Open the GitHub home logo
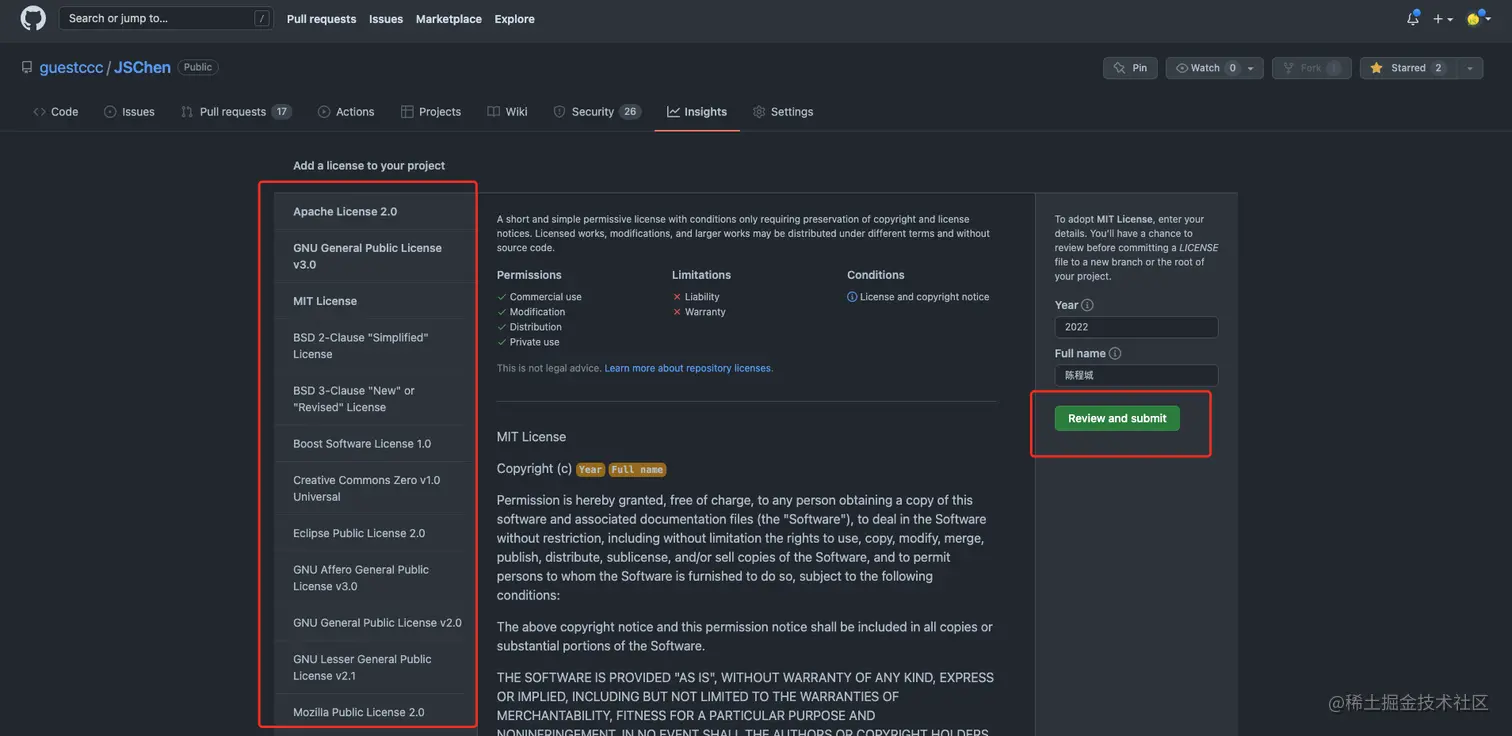Viewport: 1512px width, 736px height. pos(33,18)
